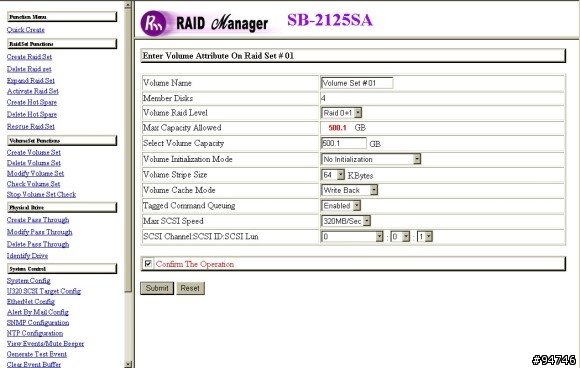This screenshot has height=368, width=580.
Task: Open the Volume Raid Level dropdown
Action: tap(341, 113)
